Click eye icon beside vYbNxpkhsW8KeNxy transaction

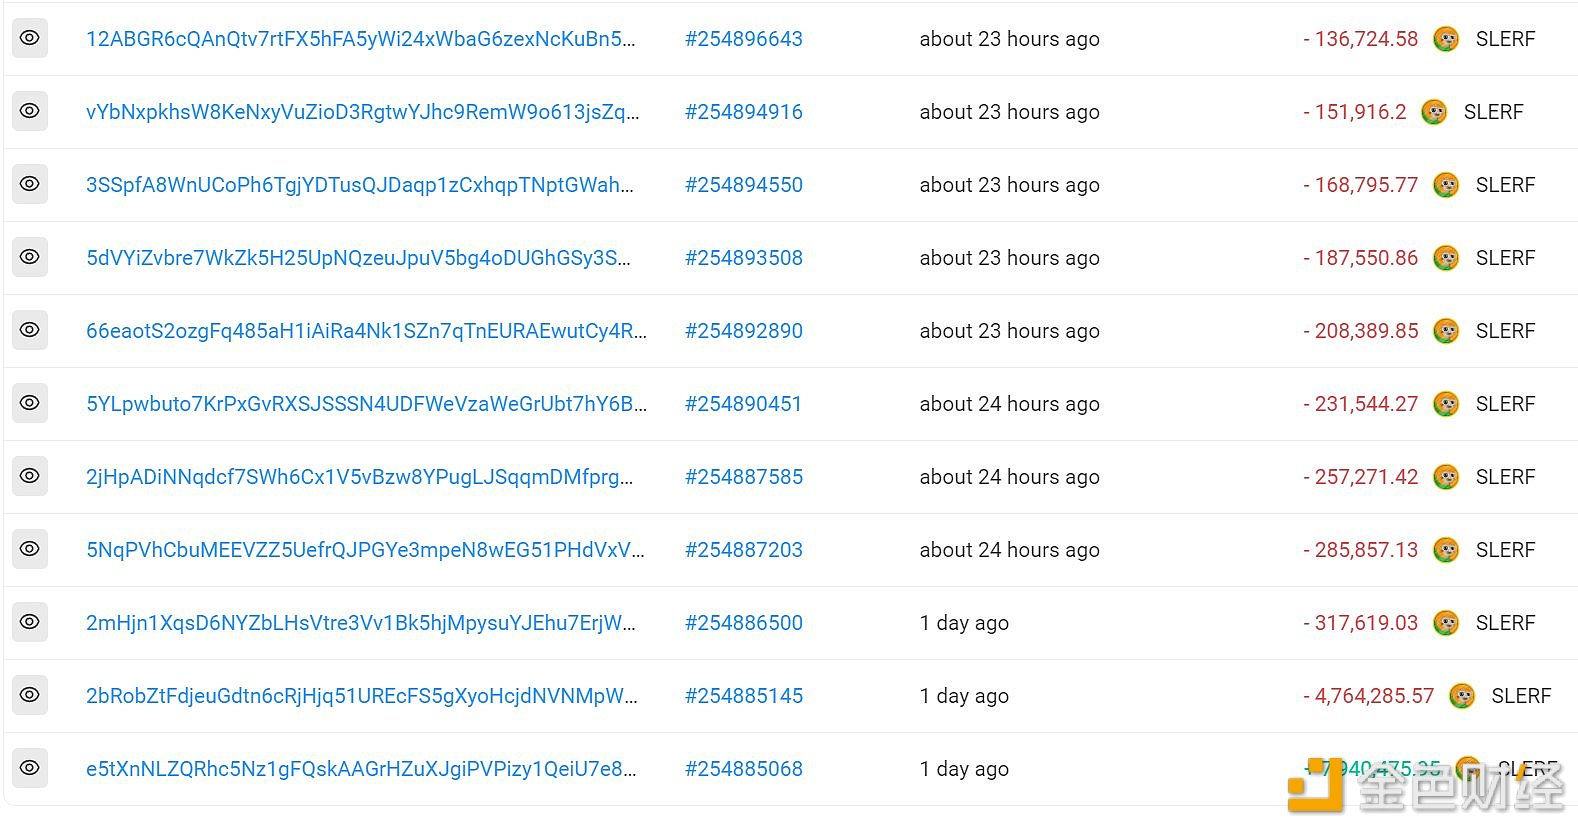click(x=30, y=111)
